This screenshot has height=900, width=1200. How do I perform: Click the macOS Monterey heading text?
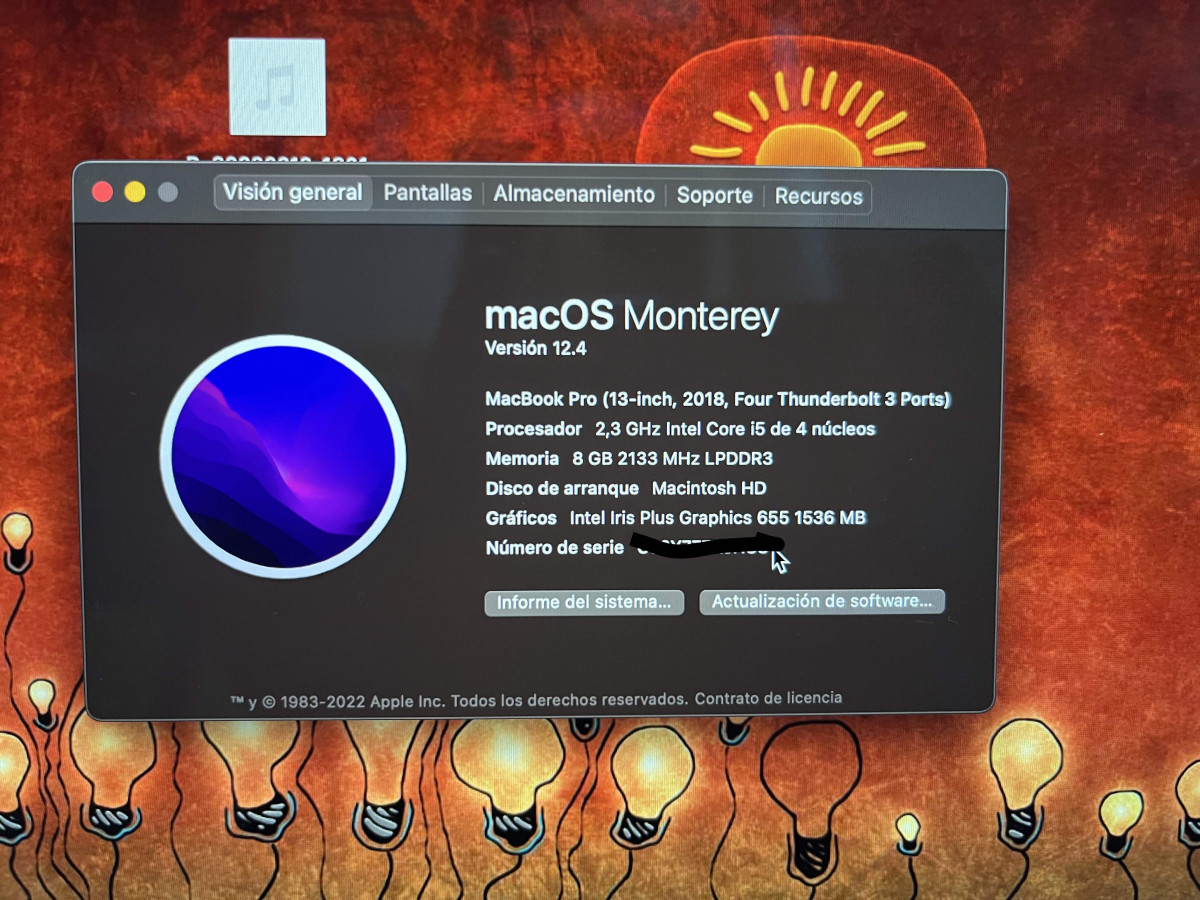[x=631, y=317]
